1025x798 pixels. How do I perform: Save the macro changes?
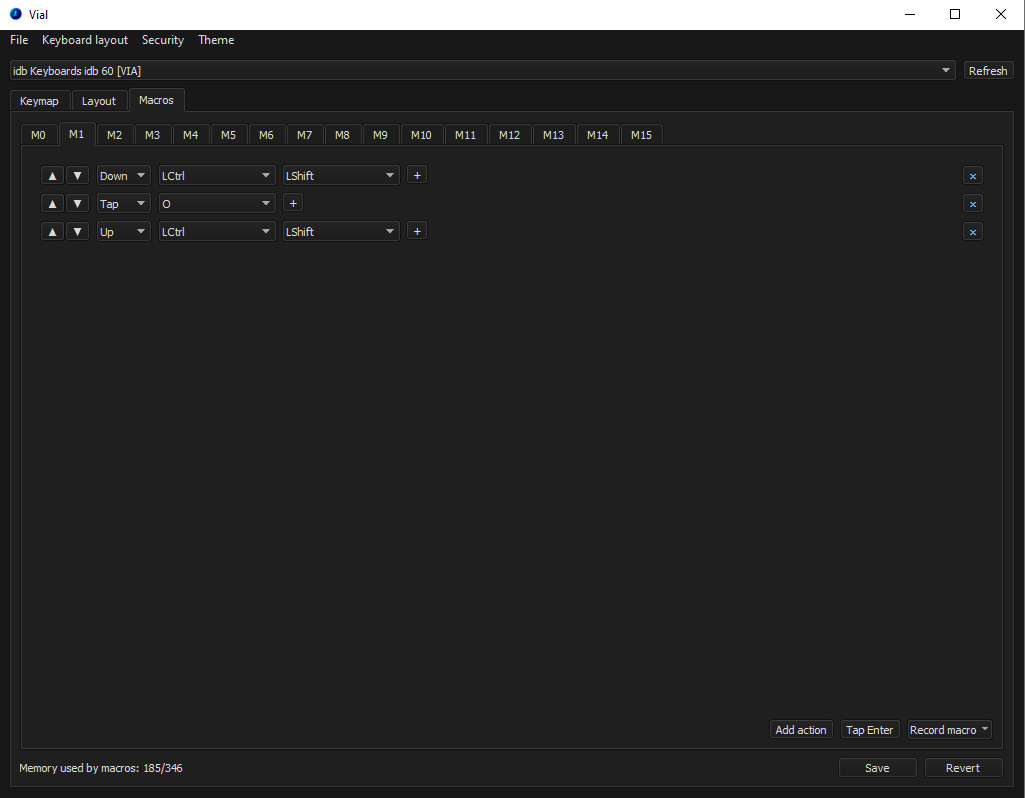(x=877, y=767)
